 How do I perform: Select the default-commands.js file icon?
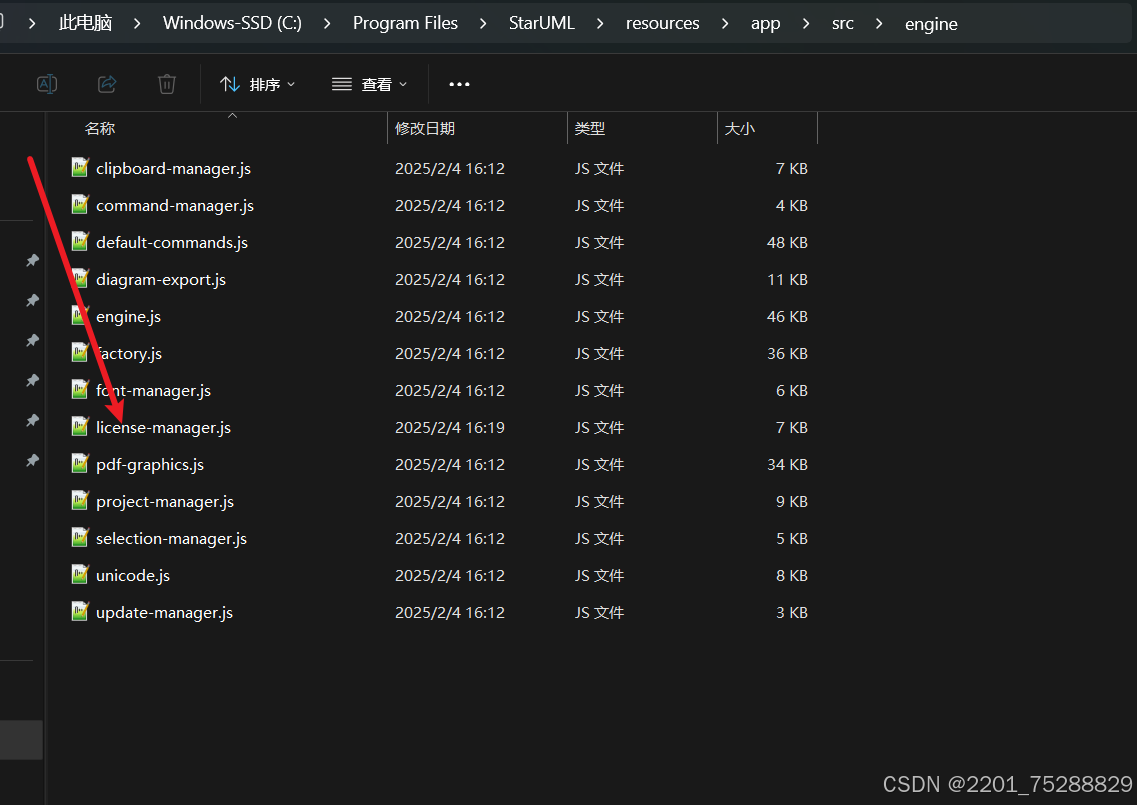point(80,242)
